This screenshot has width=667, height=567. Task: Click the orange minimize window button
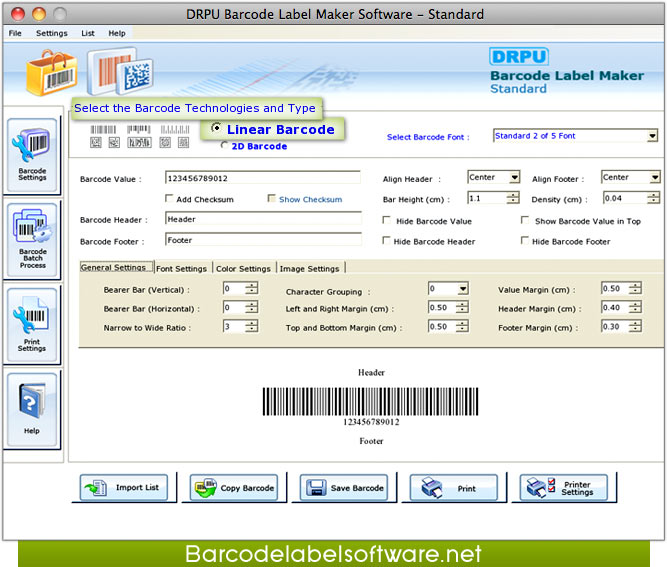coord(39,14)
